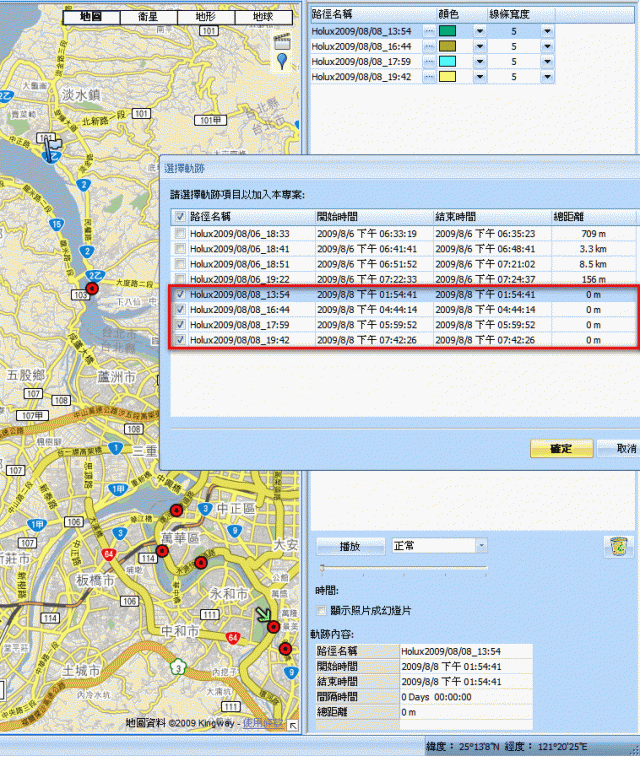Uncheck the Holux2009/08/08_13:54 track checkbox
This screenshot has width=640, height=757.
[x=179, y=295]
